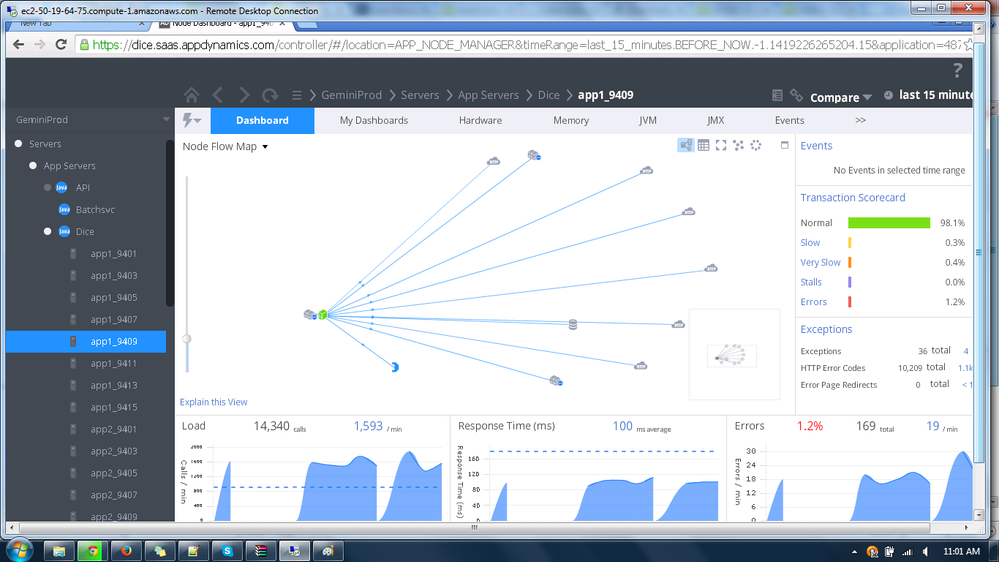Open the breadcrumb list menu icon
Screen dimensions: 999x562
(x=296, y=96)
